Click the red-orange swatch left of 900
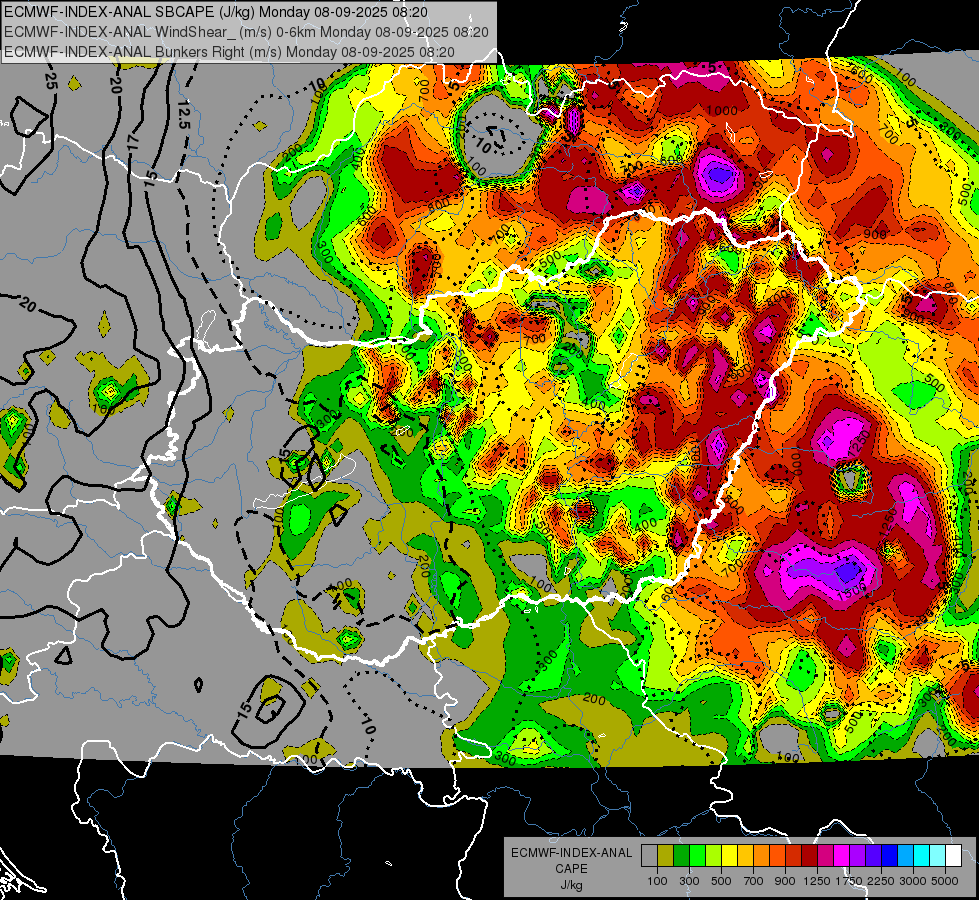The image size is (979, 900). tap(777, 855)
